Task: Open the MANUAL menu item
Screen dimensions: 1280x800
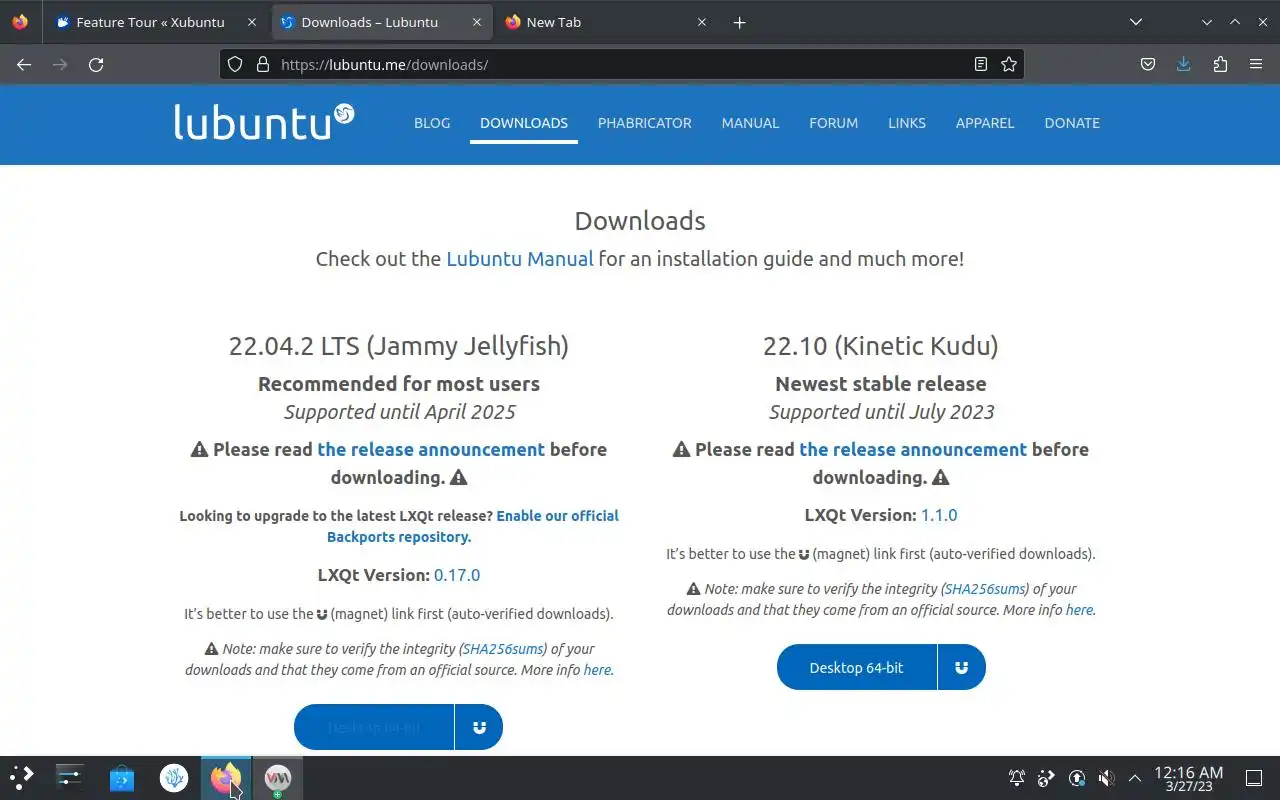Action: pyautogui.click(x=750, y=123)
